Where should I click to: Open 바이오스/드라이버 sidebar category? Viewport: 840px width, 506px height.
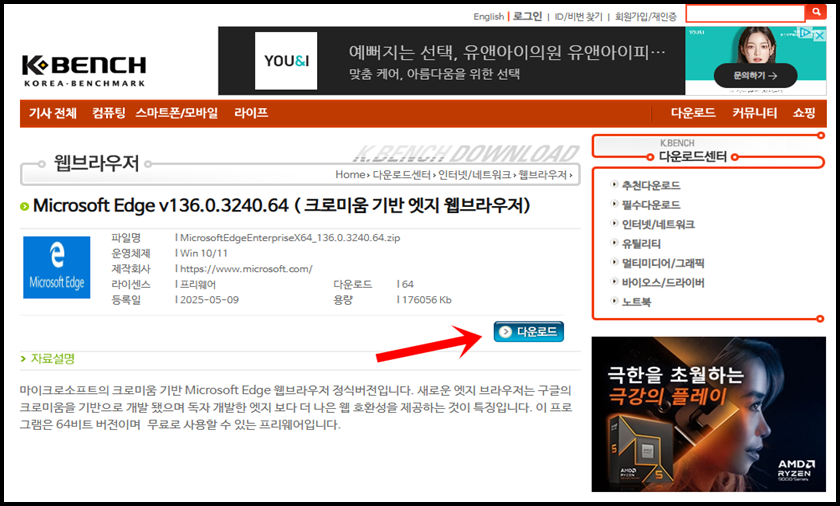coord(663,282)
